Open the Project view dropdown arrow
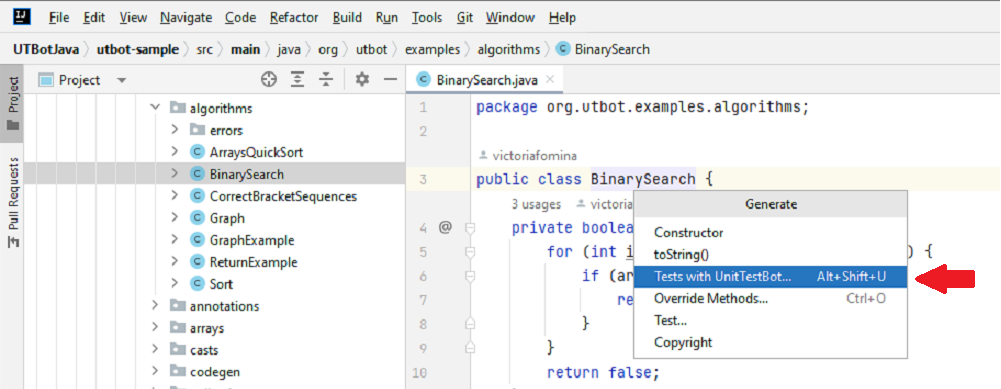The image size is (1001, 389). click(x=122, y=80)
